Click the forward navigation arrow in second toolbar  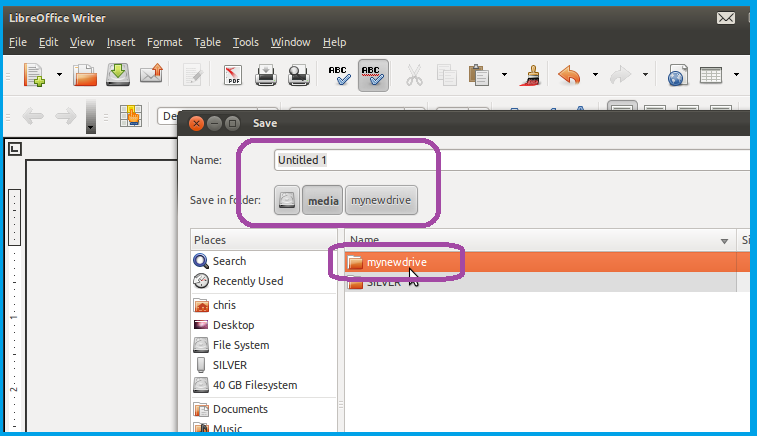coord(65,116)
